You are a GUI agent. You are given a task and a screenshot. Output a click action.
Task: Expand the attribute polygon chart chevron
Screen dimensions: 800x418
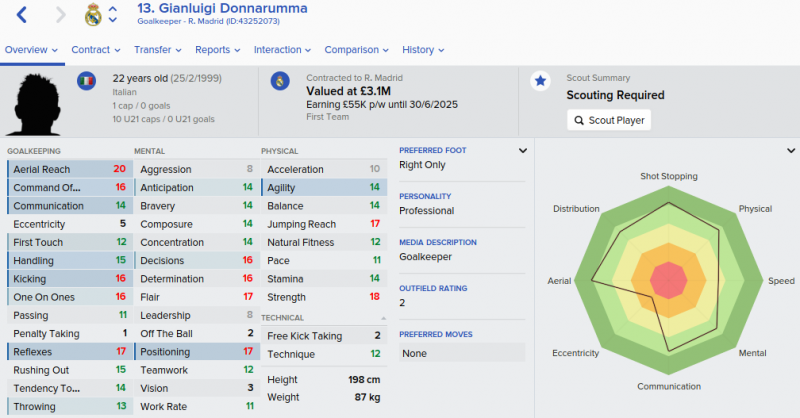point(791,151)
